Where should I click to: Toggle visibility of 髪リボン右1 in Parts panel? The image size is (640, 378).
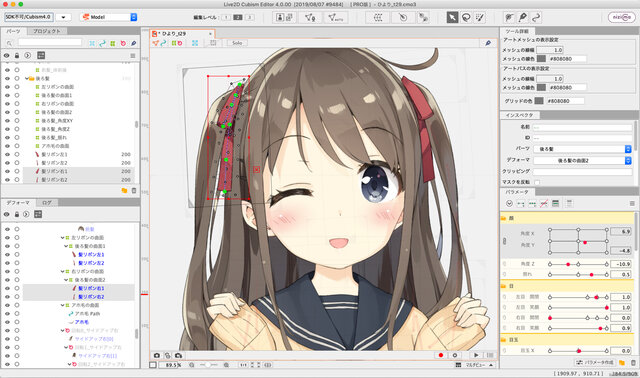tap(7, 171)
